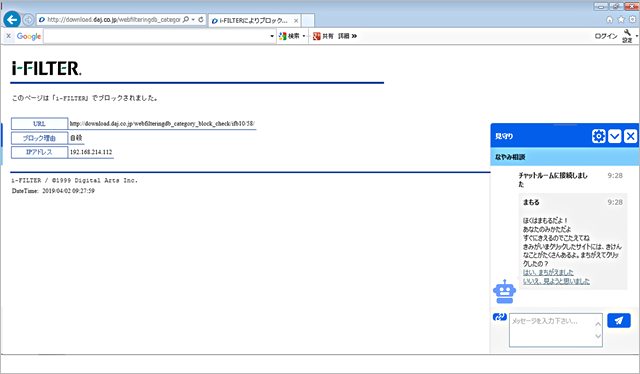This screenshot has height=374, width=640.
Task: Open browser home icon
Action: tap(609, 20)
